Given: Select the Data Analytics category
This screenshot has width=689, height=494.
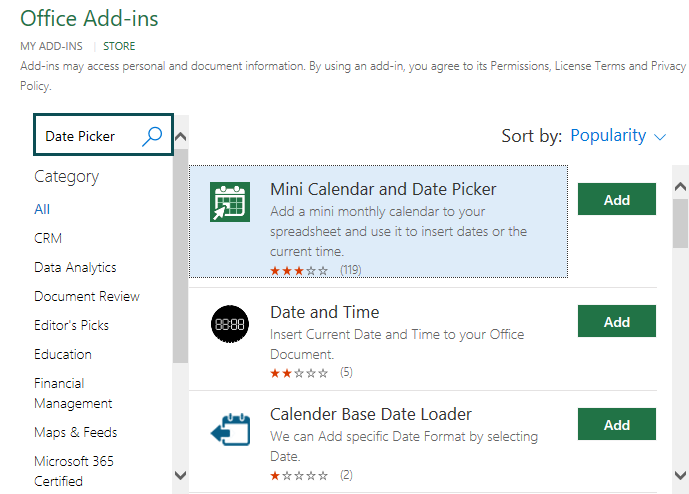Looking at the screenshot, I should (x=75, y=267).
